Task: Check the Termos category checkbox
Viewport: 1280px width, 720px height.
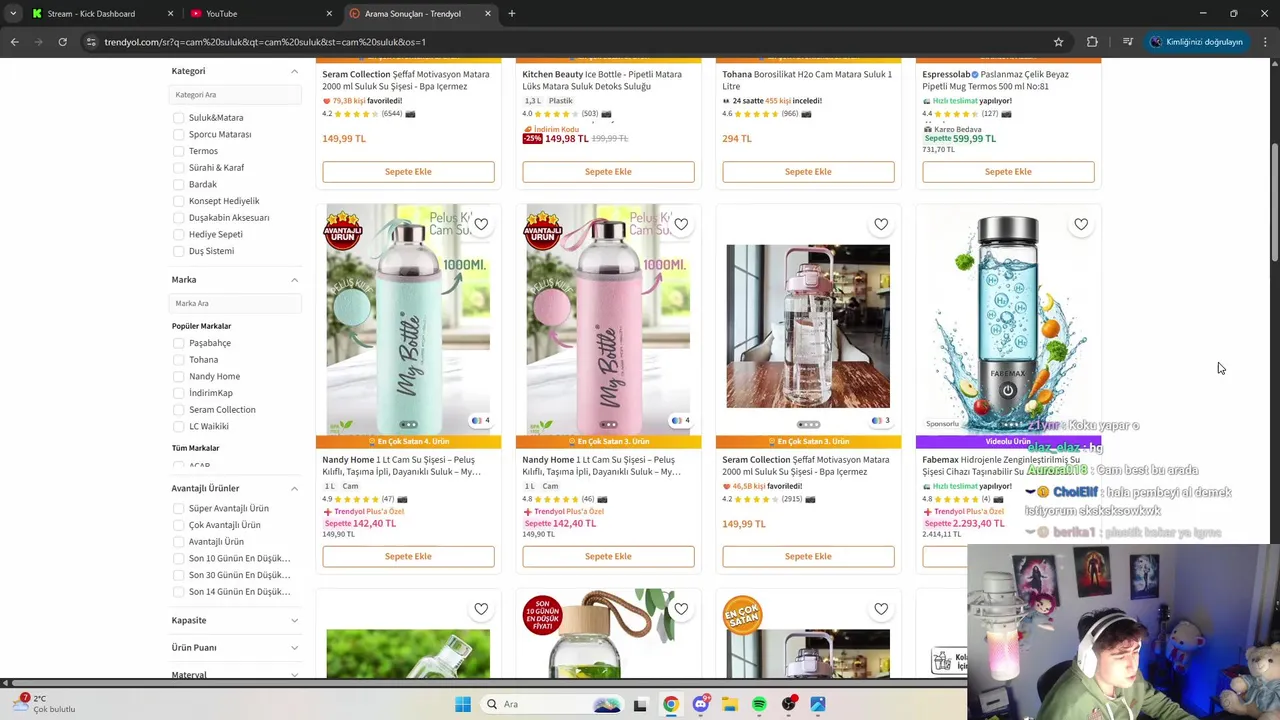Action: 178,151
